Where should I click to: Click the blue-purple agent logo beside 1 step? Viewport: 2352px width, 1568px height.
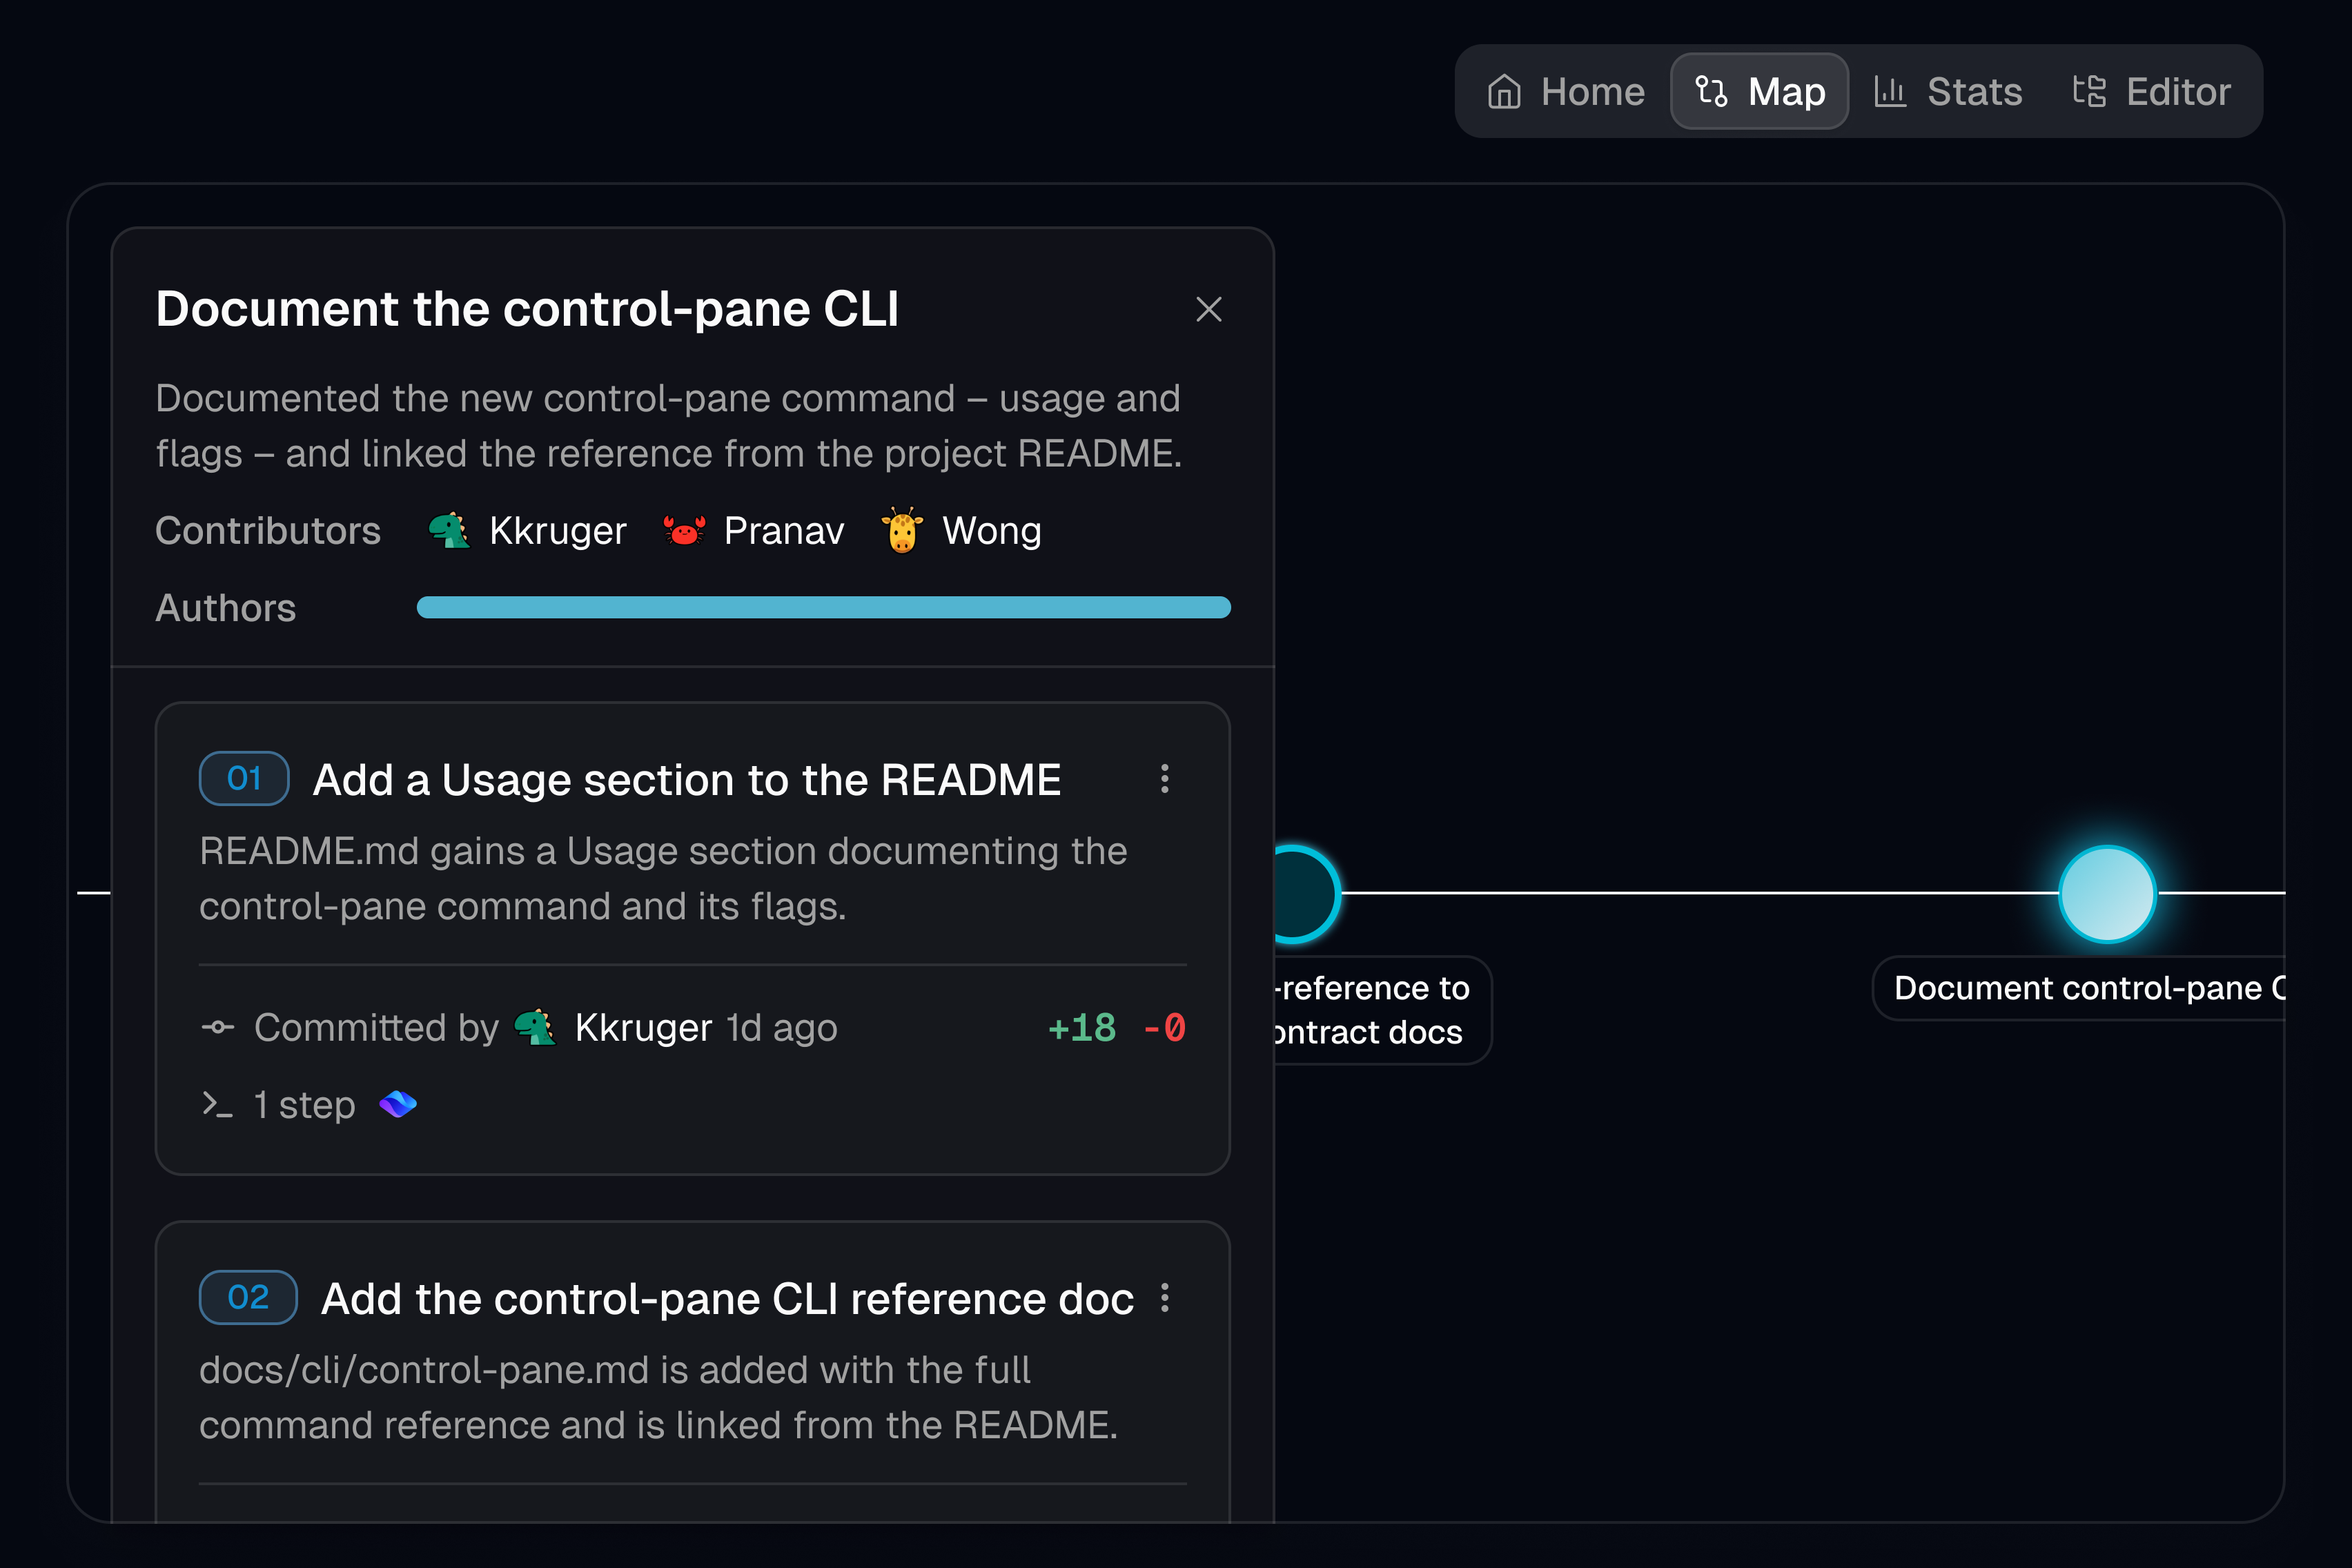pyautogui.click(x=398, y=1105)
